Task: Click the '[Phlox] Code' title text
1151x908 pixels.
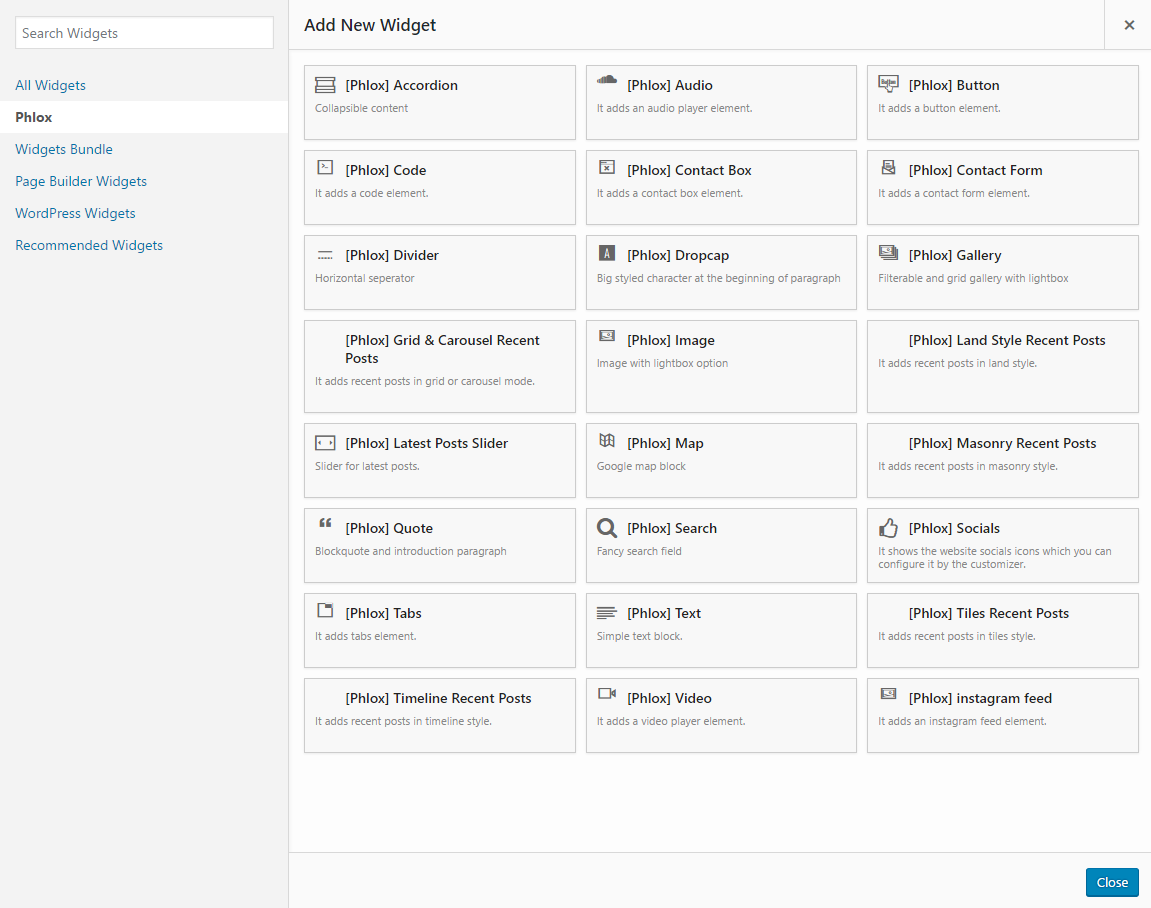Action: (386, 170)
